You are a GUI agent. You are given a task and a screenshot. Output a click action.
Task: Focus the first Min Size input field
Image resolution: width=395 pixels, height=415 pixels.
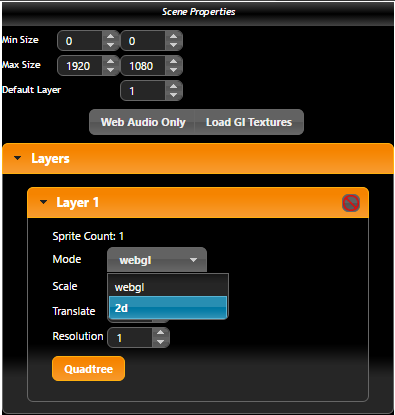(80, 41)
